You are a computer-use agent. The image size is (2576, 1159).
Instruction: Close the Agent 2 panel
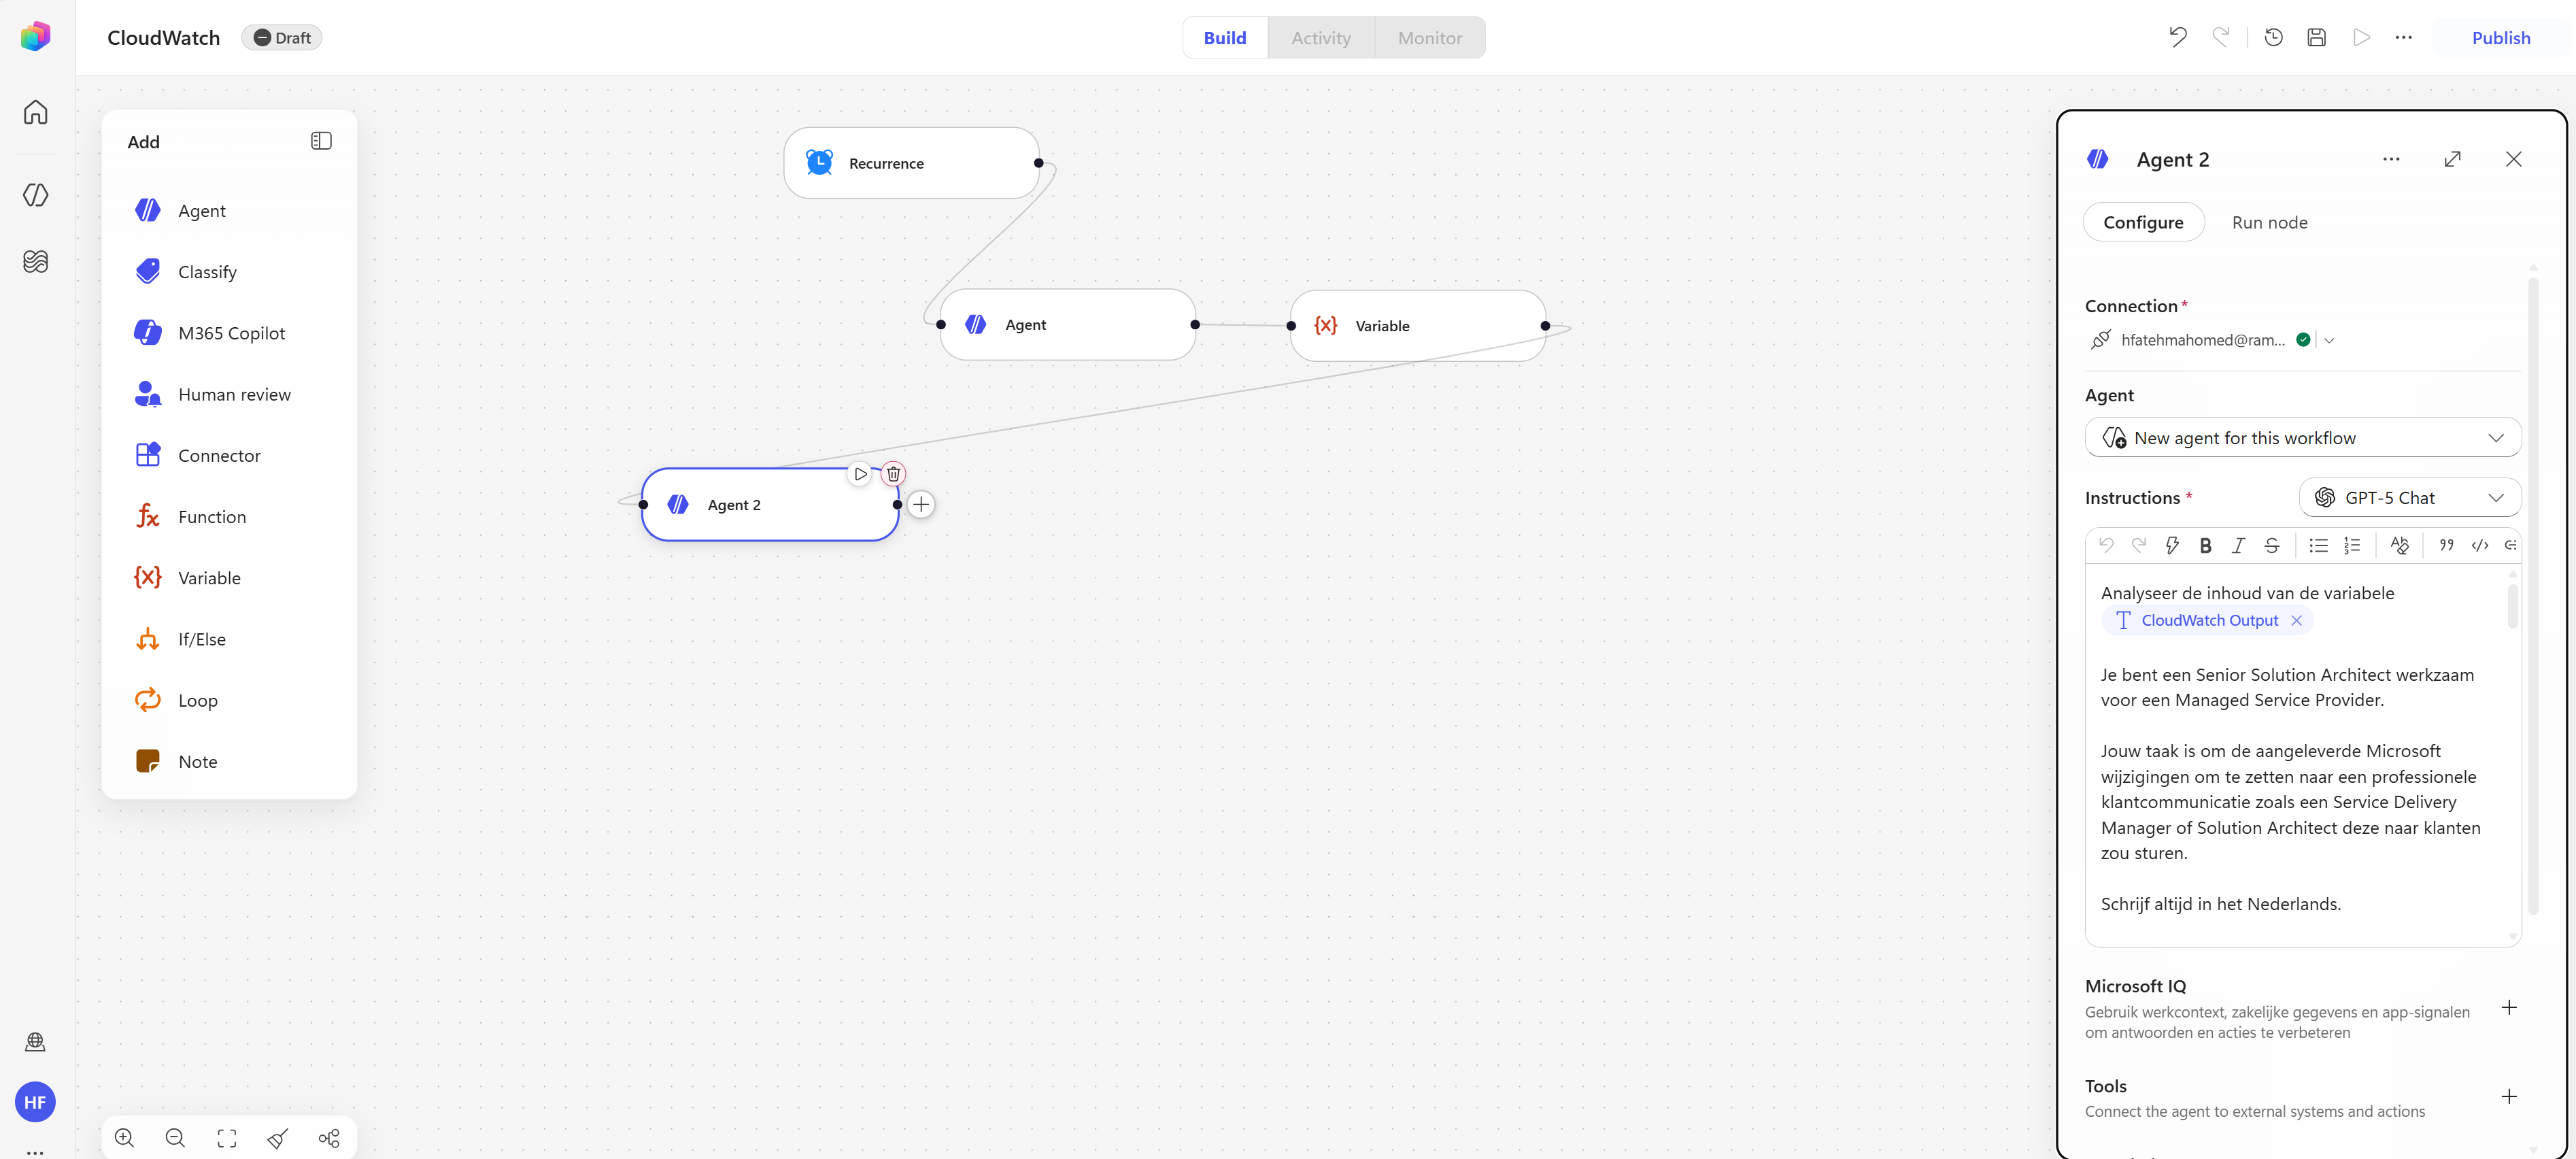(x=2513, y=159)
